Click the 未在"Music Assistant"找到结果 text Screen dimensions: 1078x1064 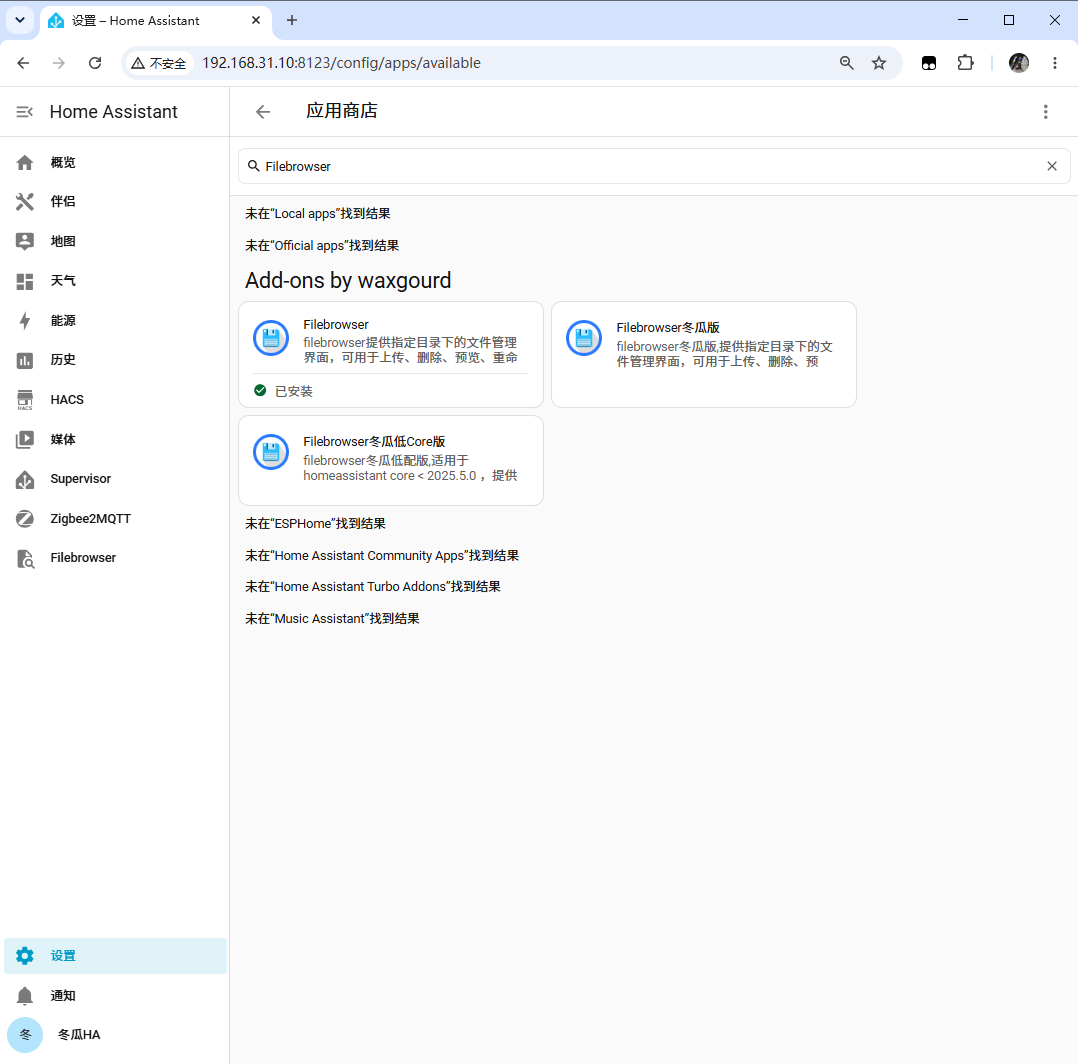[332, 619]
